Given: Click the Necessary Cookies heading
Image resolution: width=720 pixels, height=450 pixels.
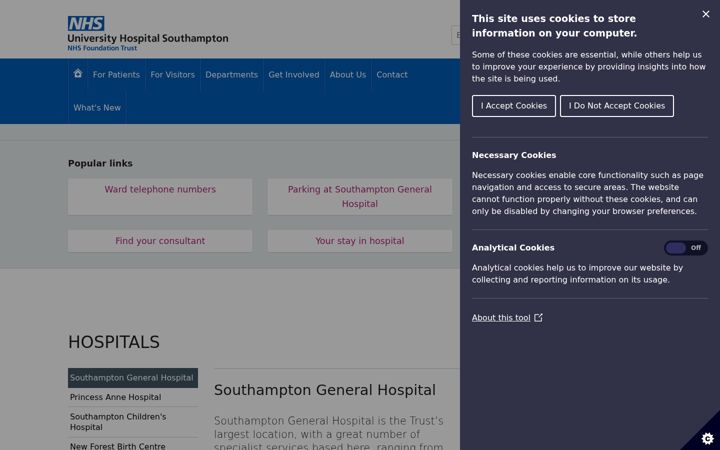Looking at the screenshot, I should pyautogui.click(x=514, y=155).
